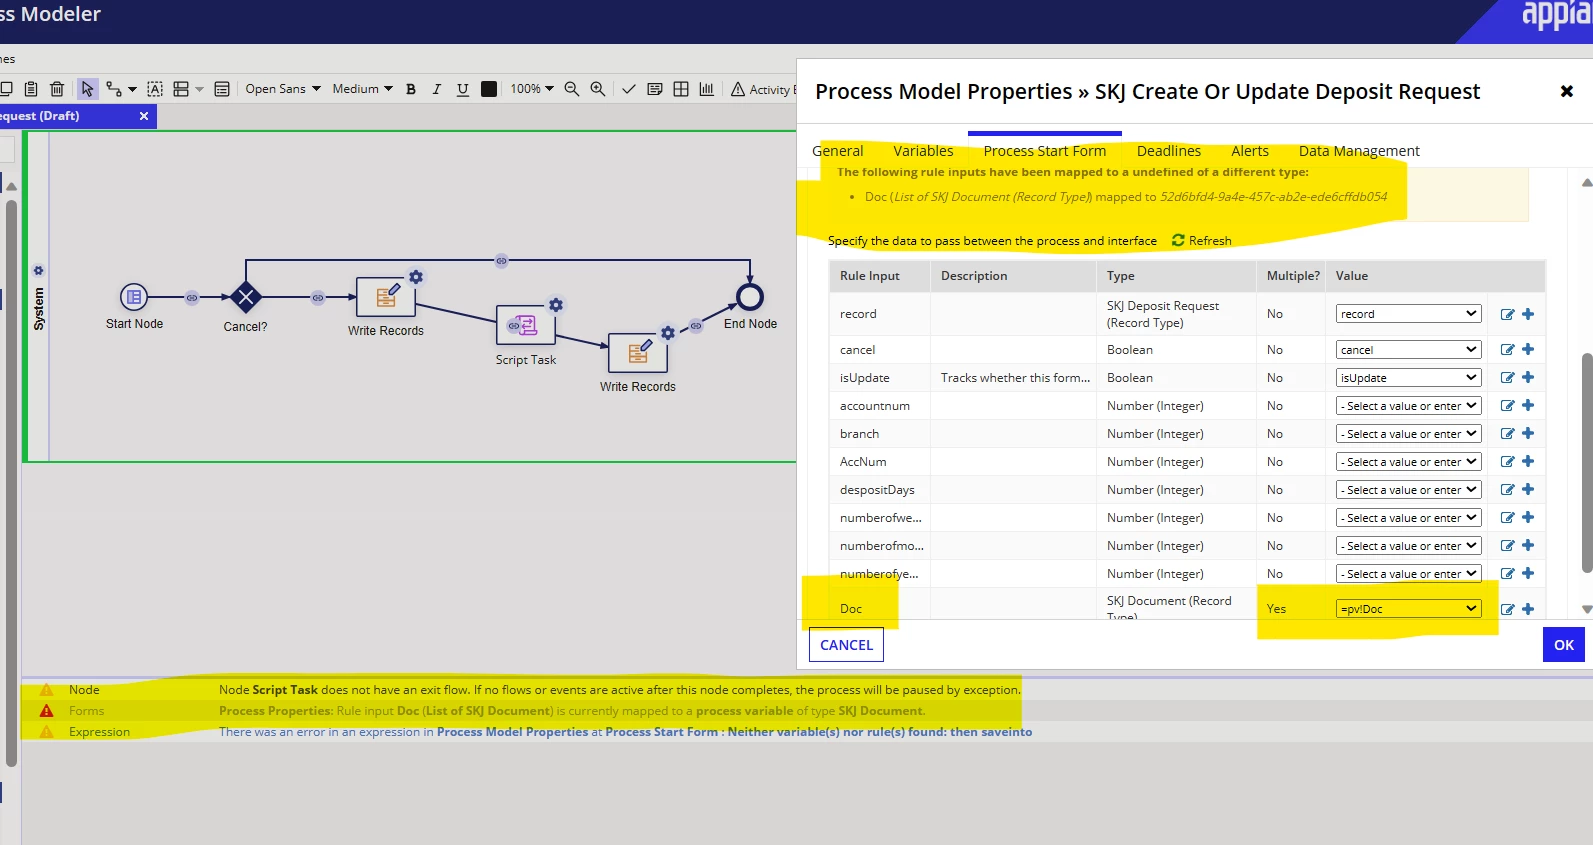Image resolution: width=1593 pixels, height=845 pixels.
Task: Open value dropdown for AccNum input
Action: click(1408, 462)
